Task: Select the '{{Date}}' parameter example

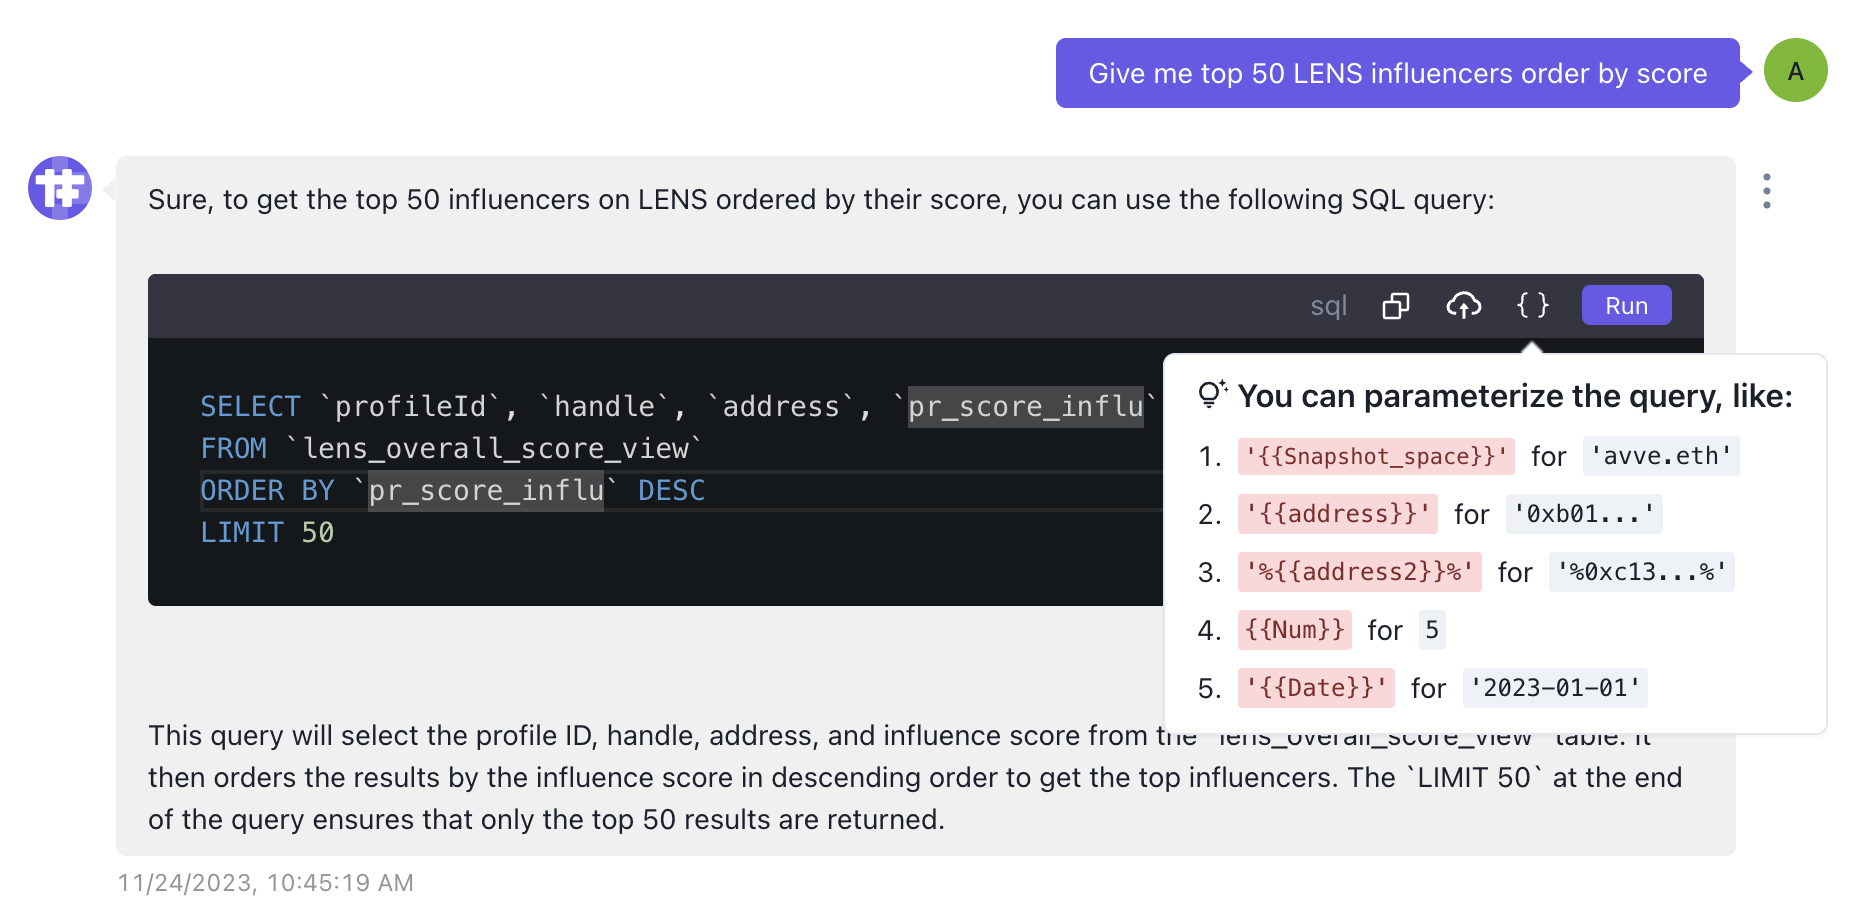Action: pyautogui.click(x=1315, y=688)
